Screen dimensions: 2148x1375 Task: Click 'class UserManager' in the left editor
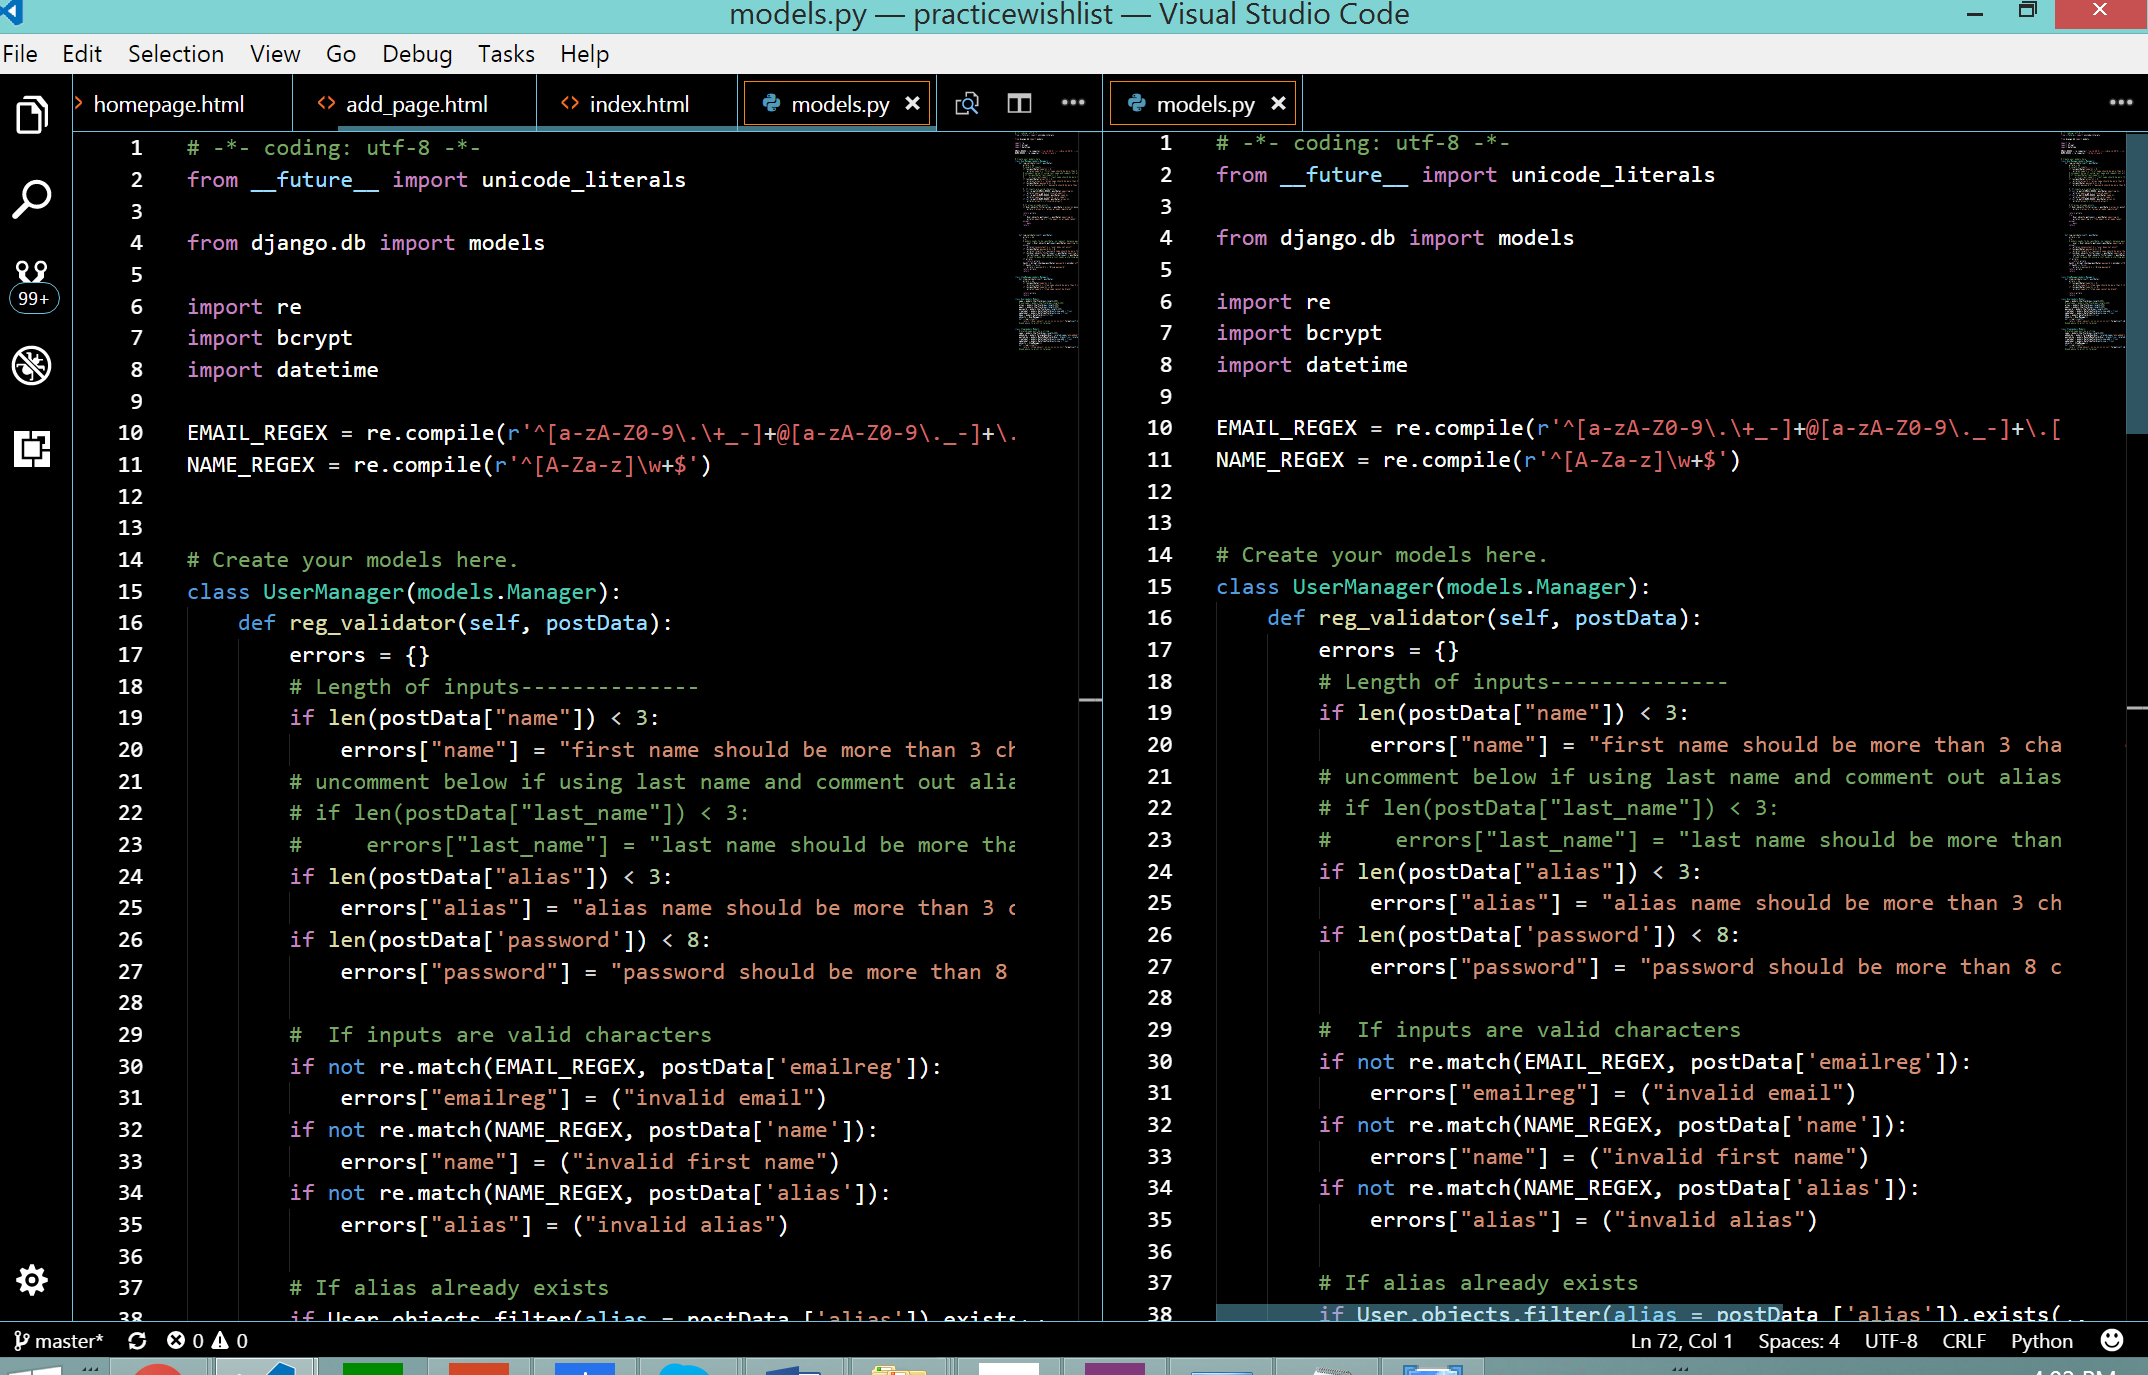[x=295, y=591]
